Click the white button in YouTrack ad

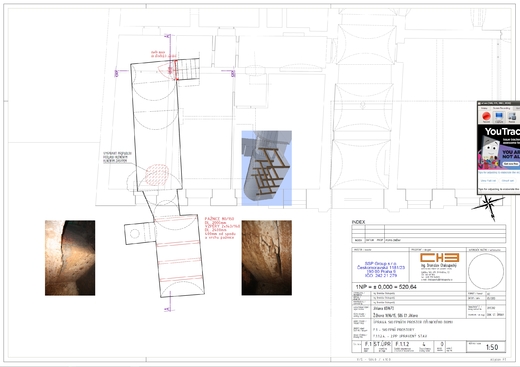(511, 164)
